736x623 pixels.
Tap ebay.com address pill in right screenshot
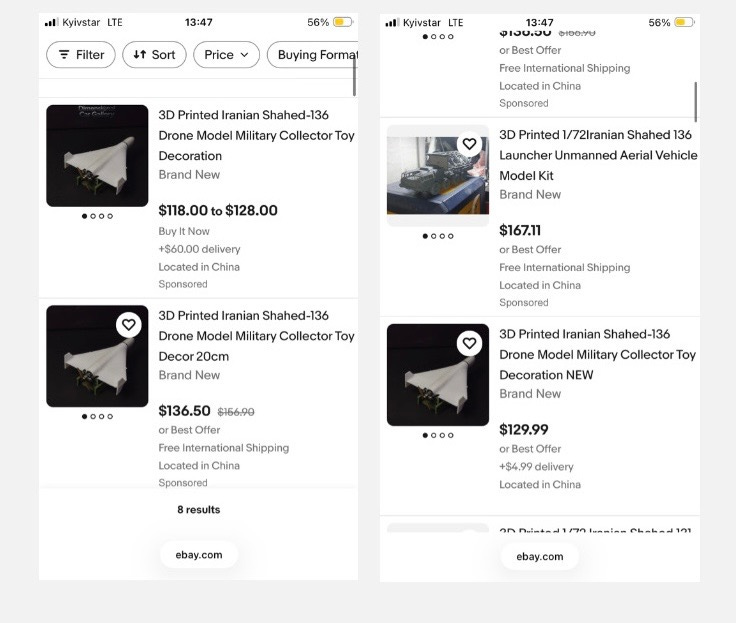(540, 557)
